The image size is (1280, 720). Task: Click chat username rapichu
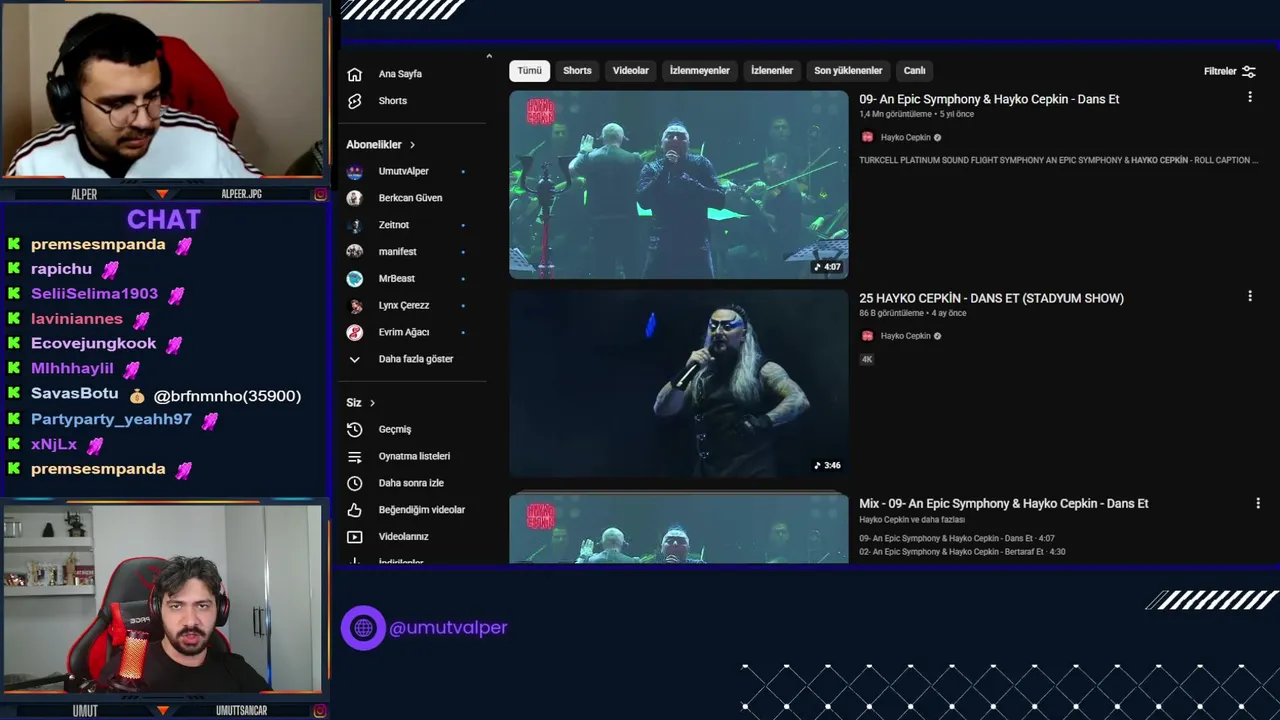[61, 269]
